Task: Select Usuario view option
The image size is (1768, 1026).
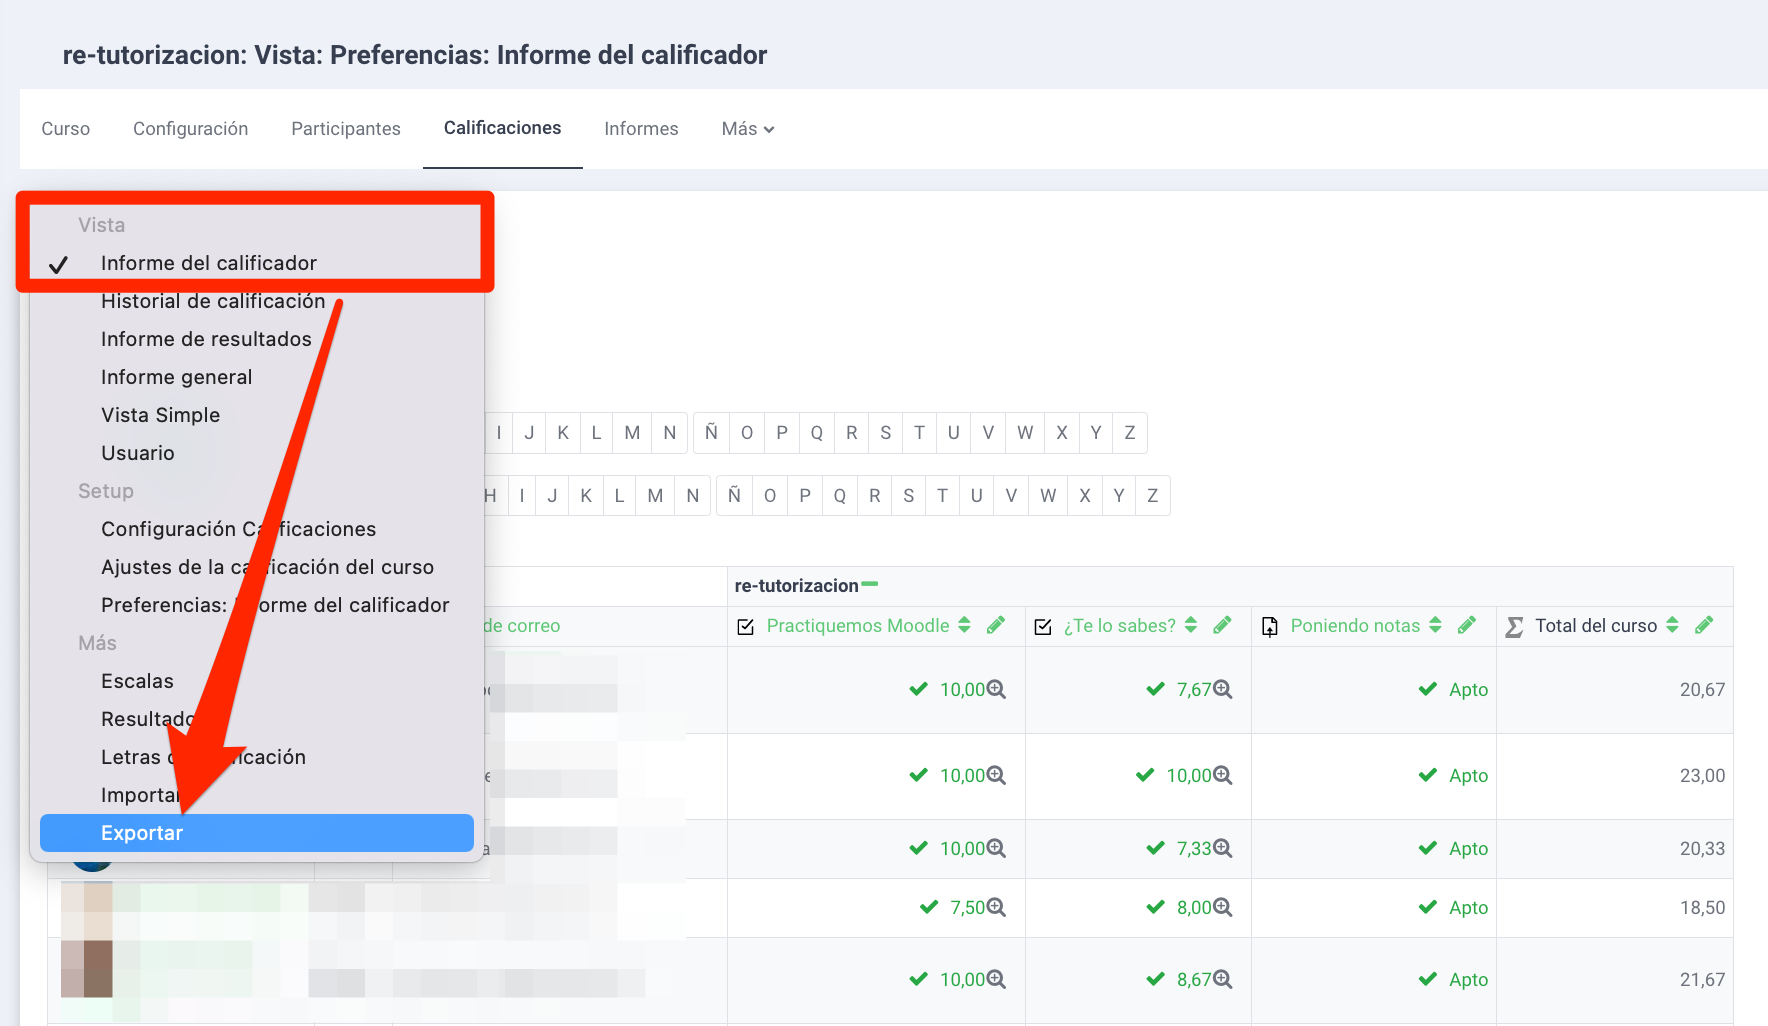Action: coord(138,453)
